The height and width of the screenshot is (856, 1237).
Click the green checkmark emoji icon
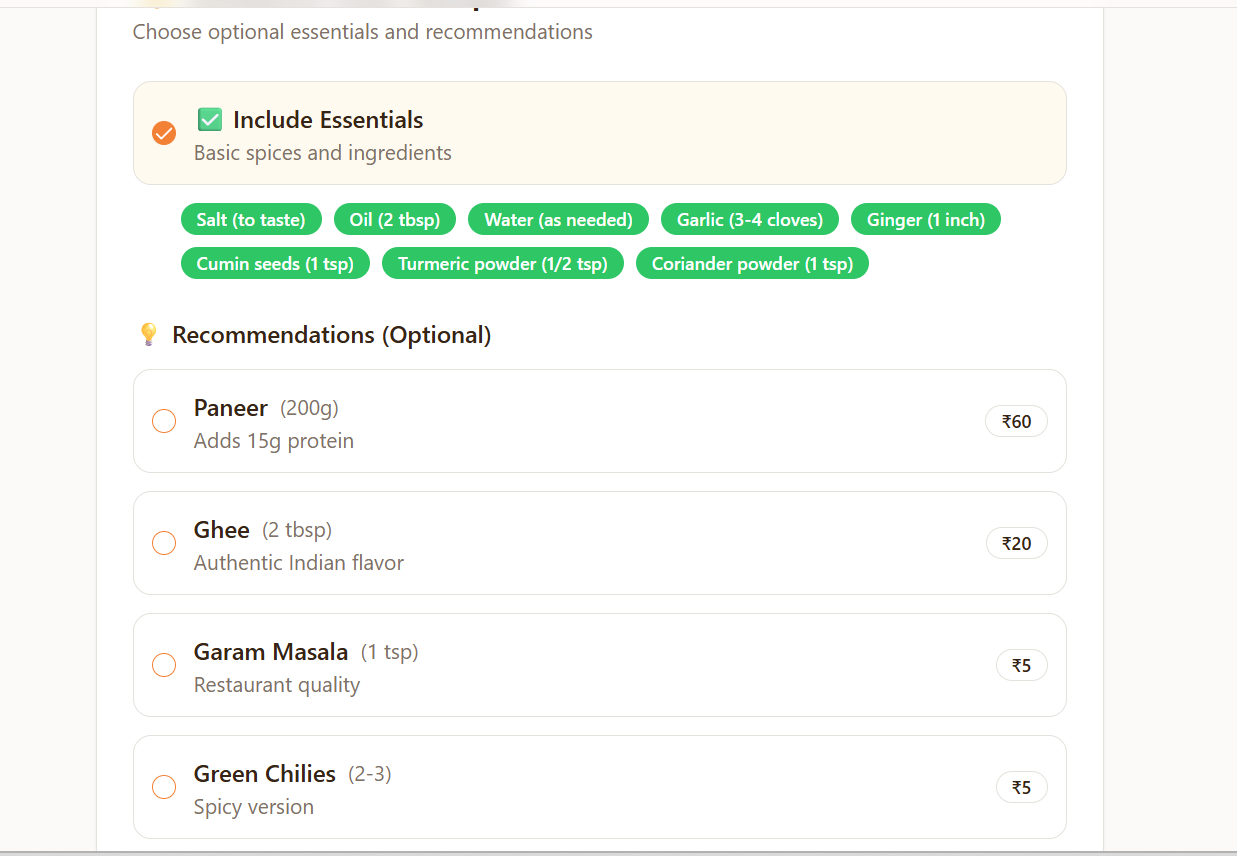click(x=209, y=120)
